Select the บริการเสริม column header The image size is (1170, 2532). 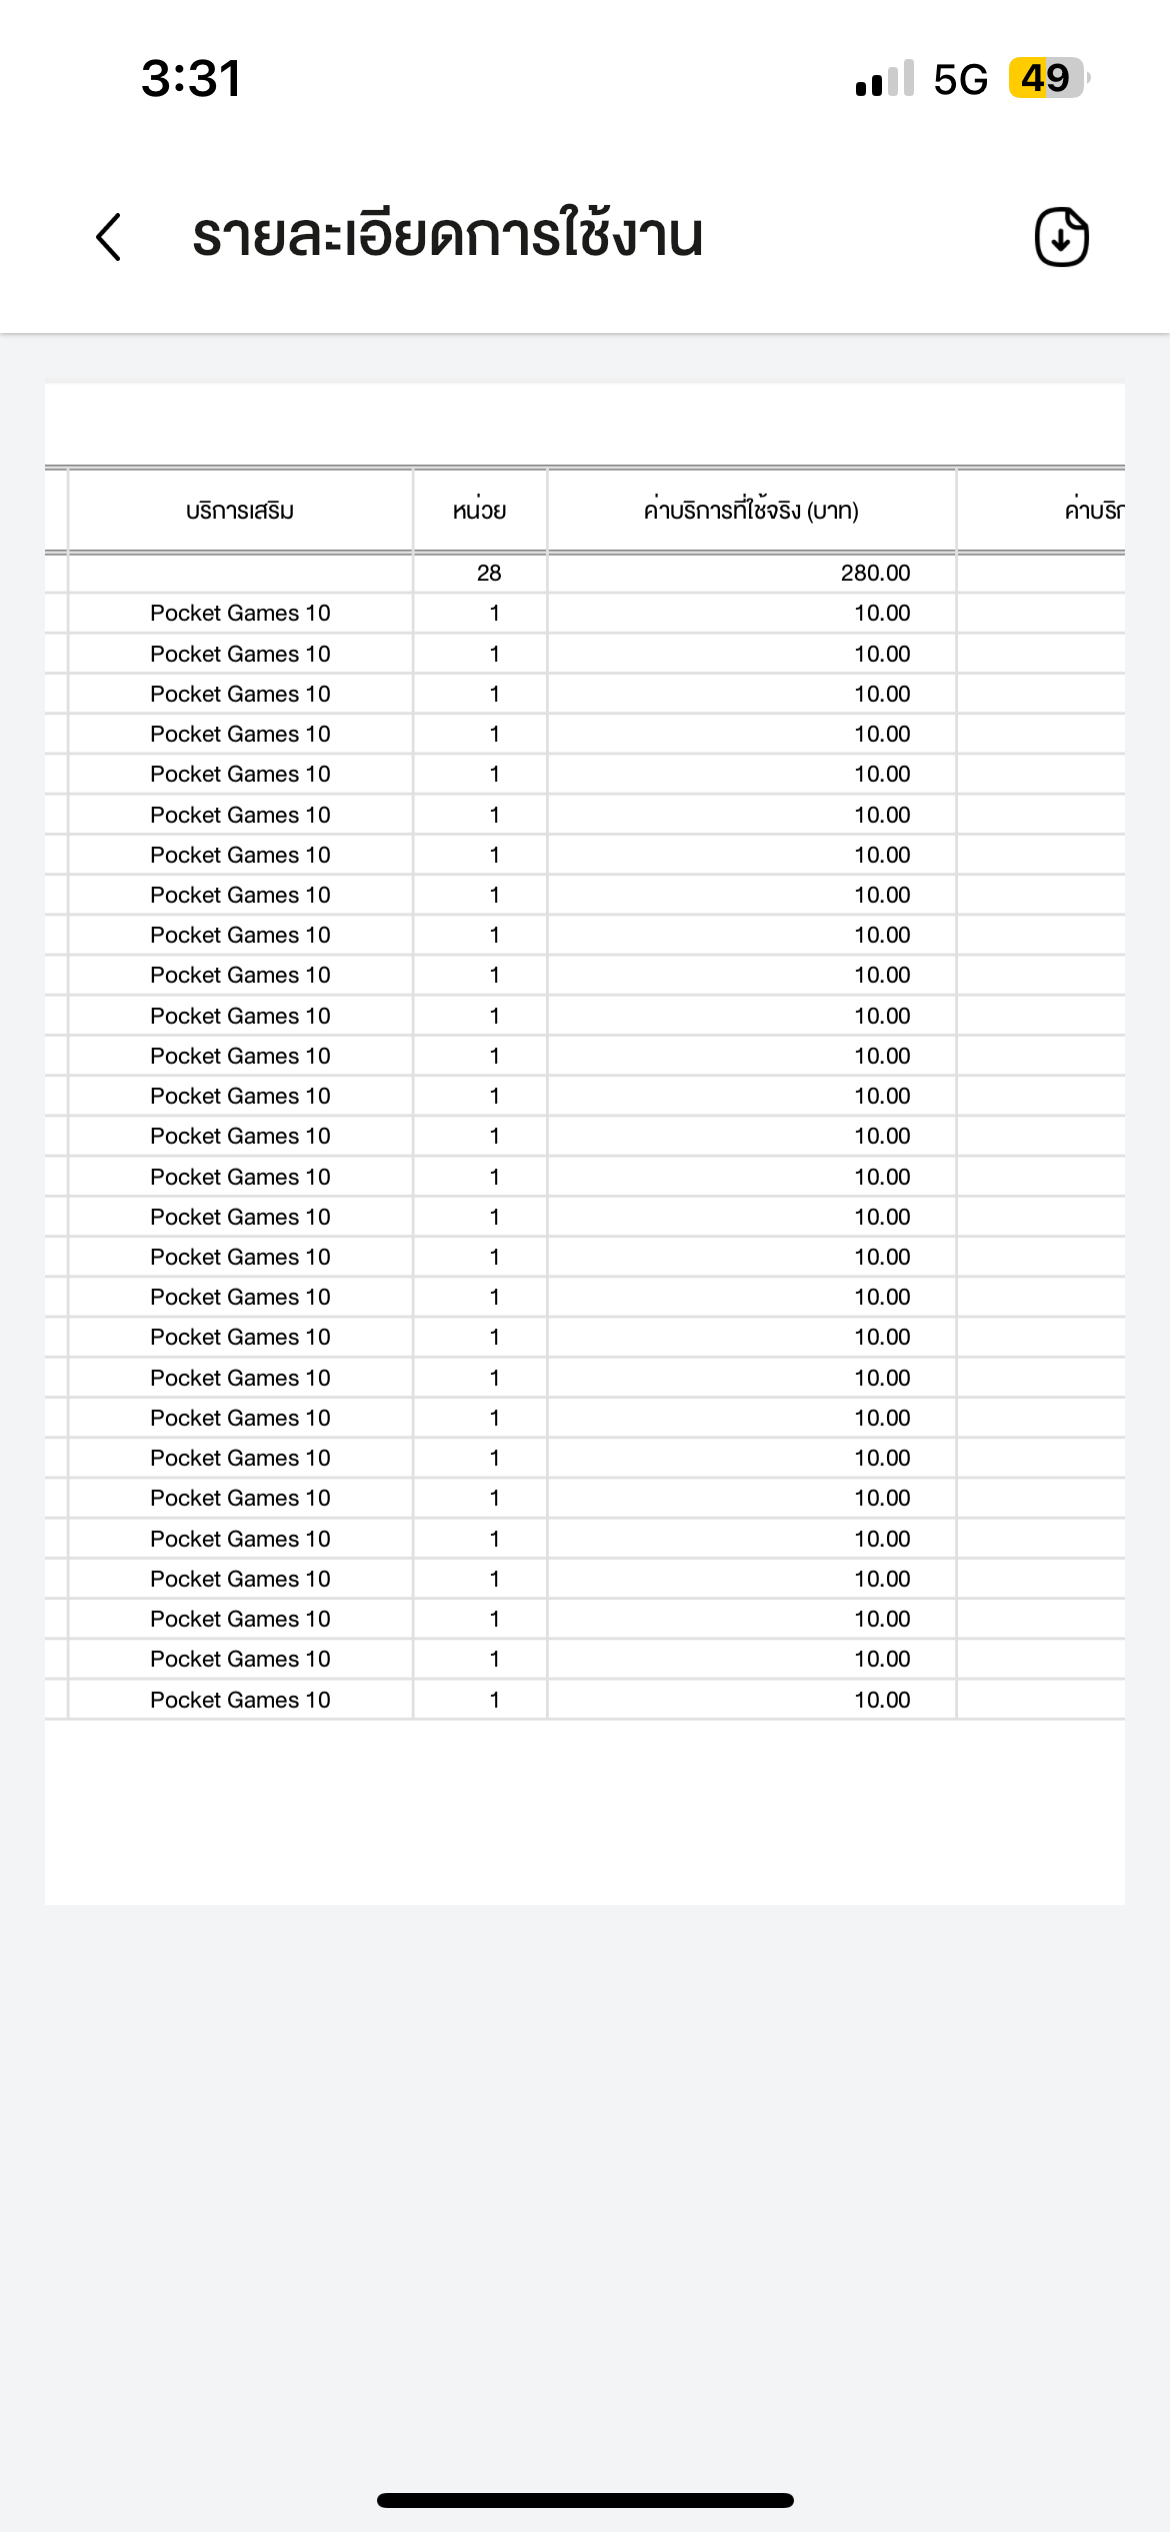(240, 510)
